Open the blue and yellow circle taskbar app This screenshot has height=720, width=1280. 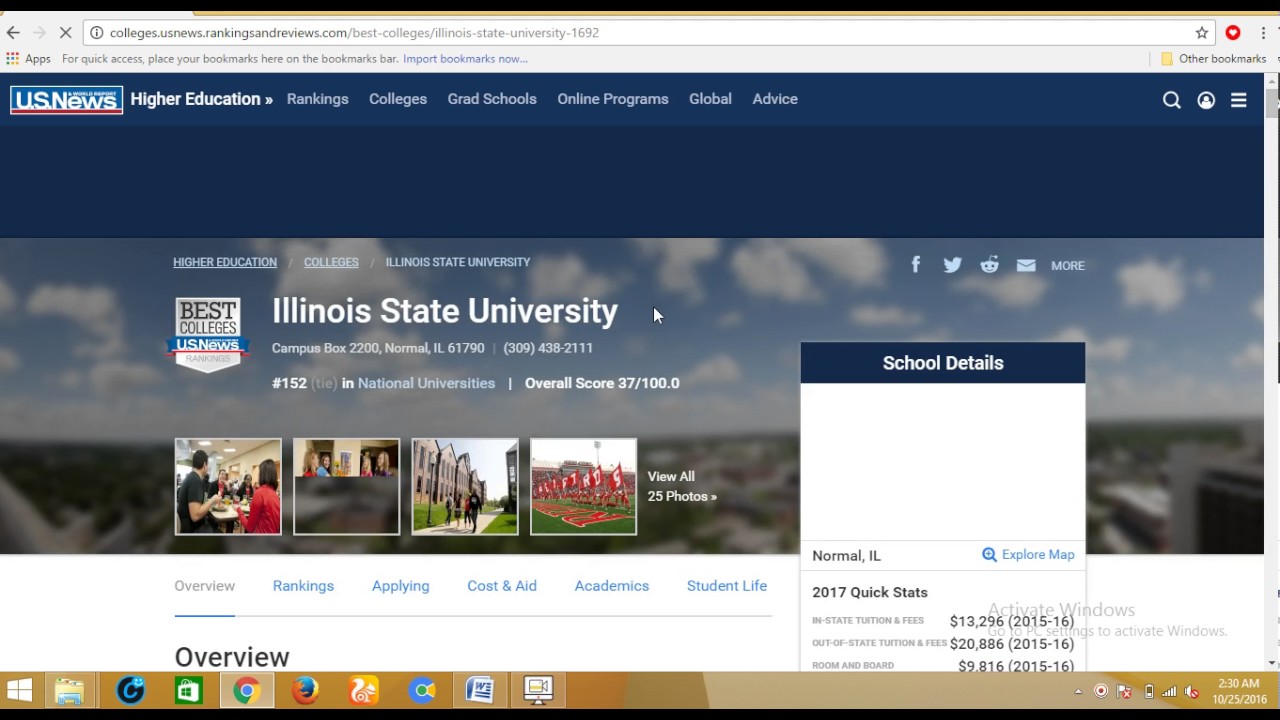(422, 690)
